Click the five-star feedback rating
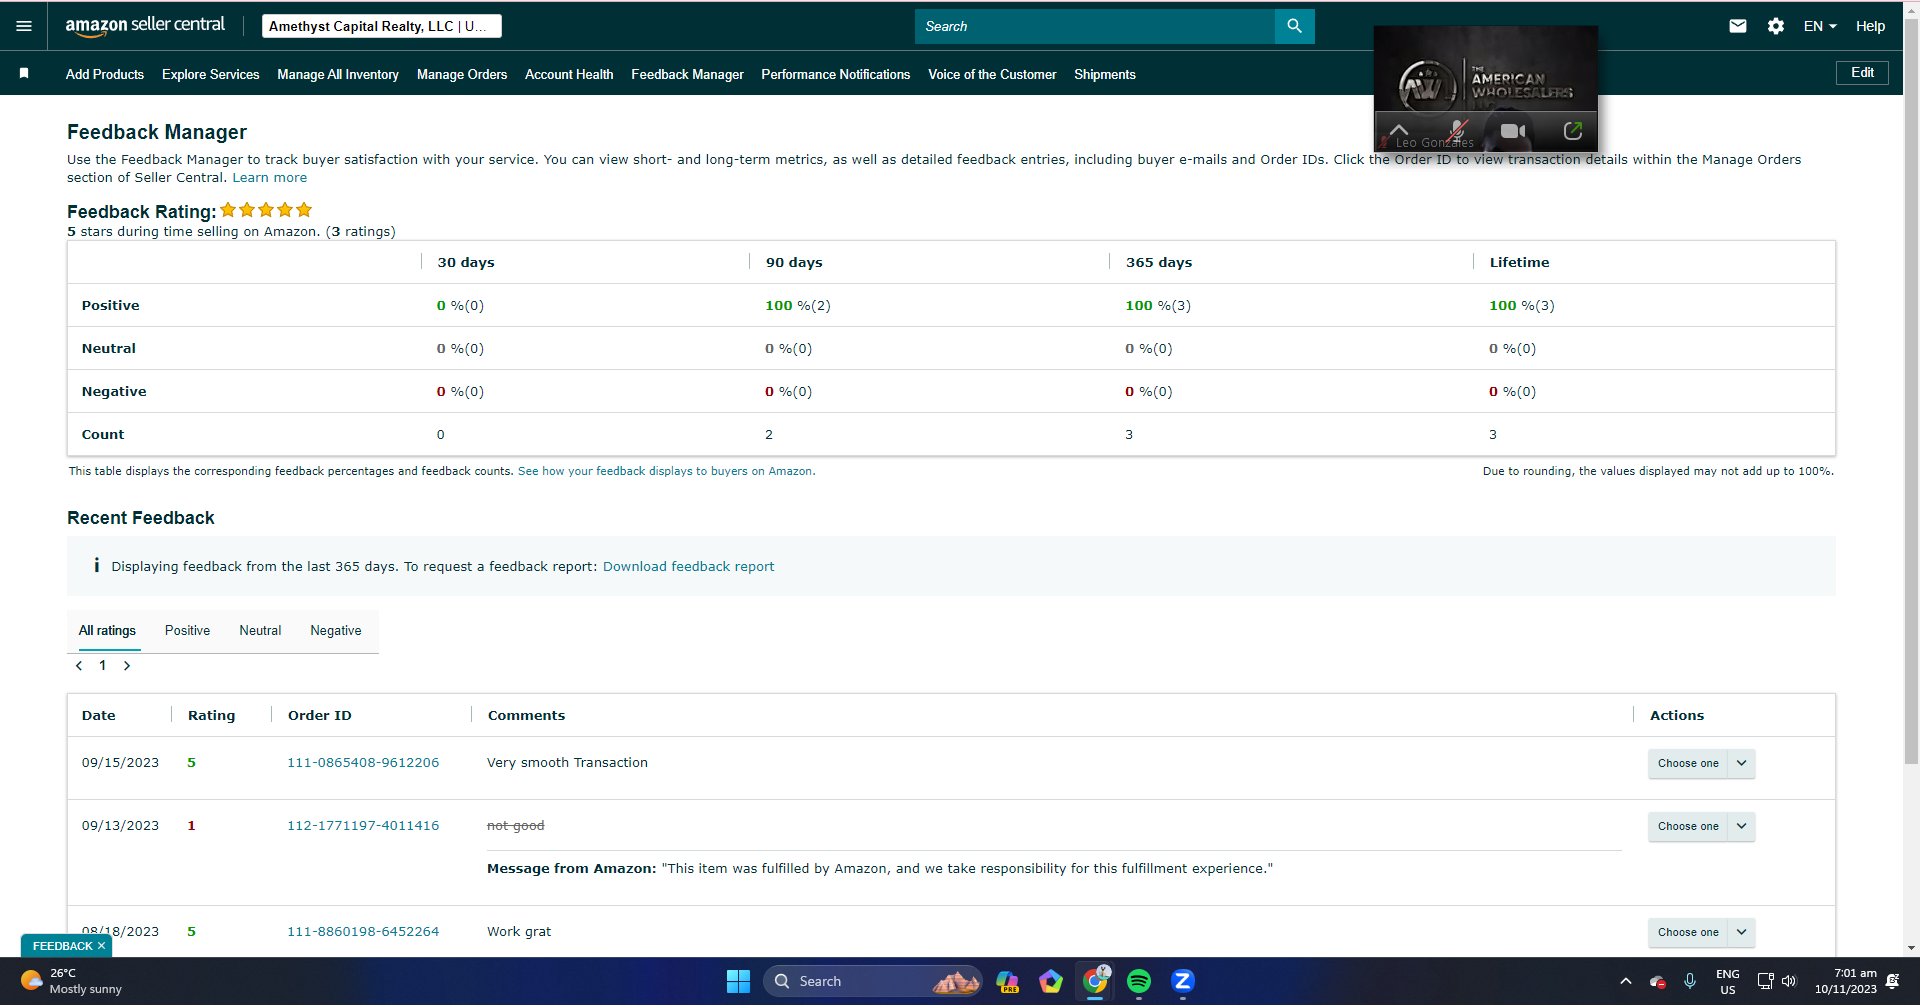This screenshot has width=1920, height=1005. tap(266, 210)
